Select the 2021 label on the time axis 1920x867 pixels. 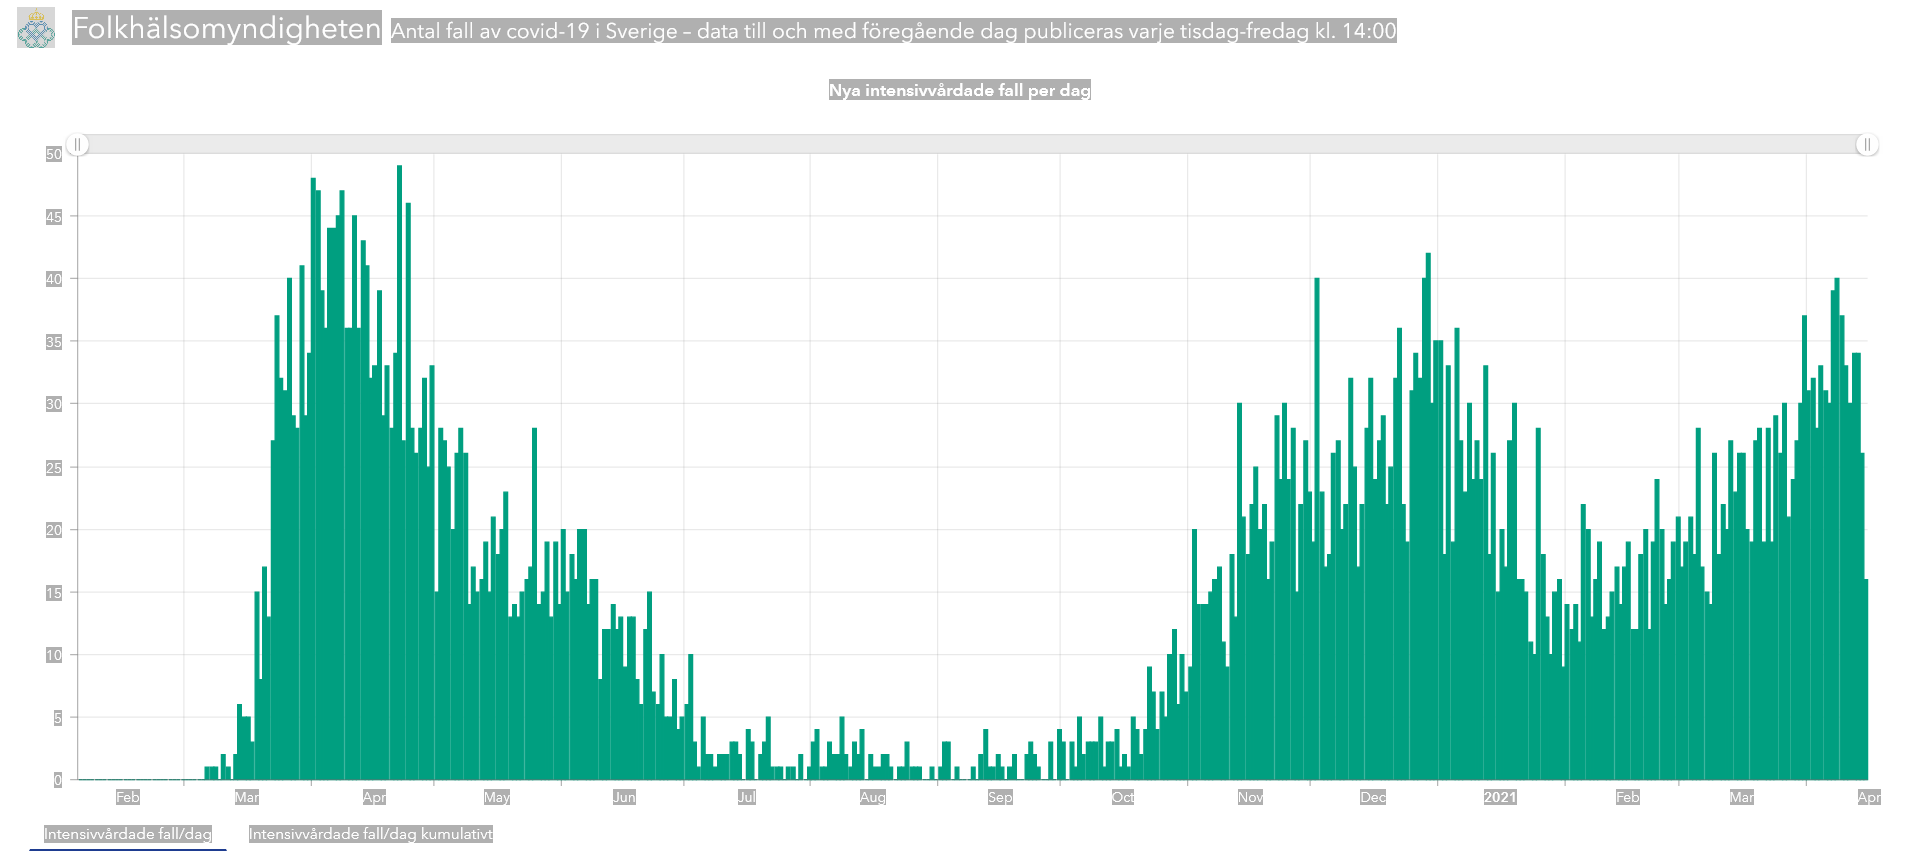[1499, 797]
